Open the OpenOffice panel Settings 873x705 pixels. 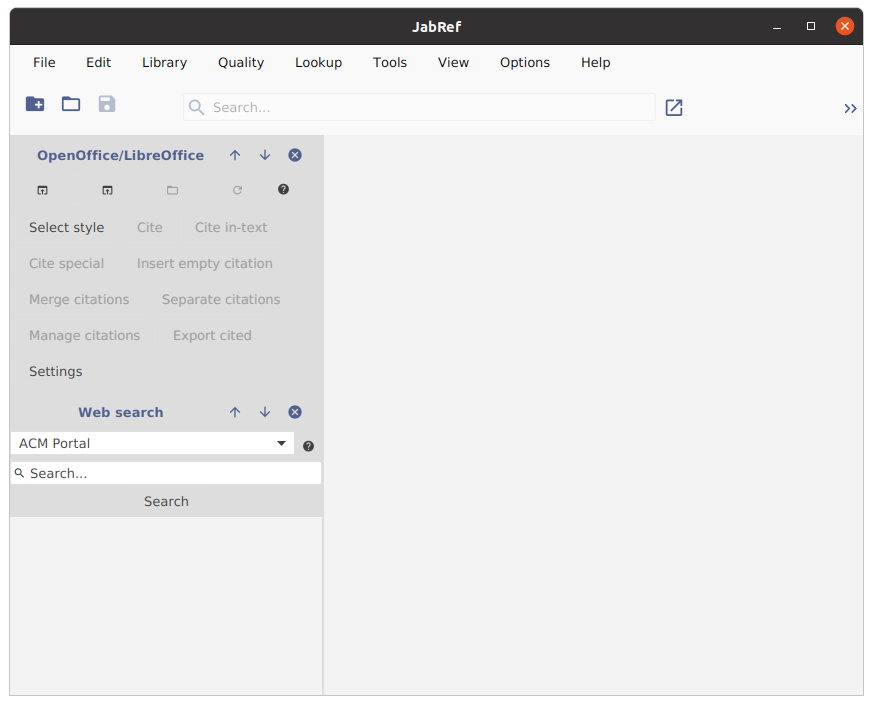point(56,371)
